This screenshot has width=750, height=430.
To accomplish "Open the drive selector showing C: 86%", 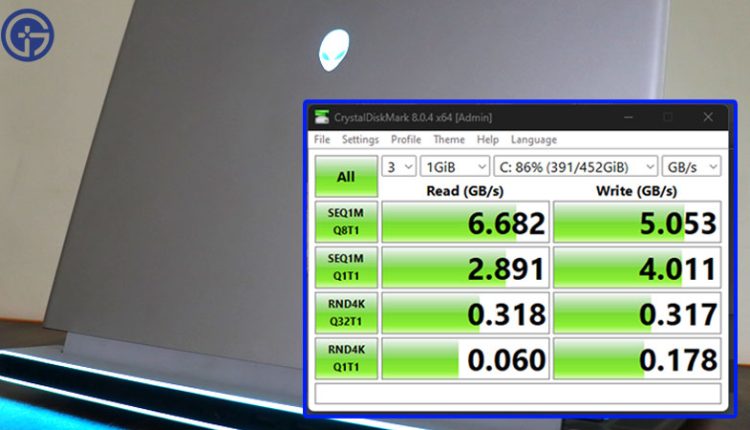I will (x=575, y=167).
